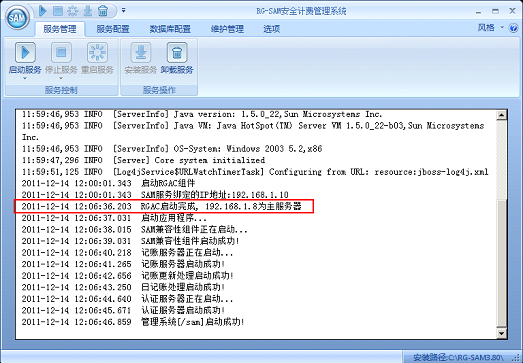
Task: Click the quick-access uninstall (trash) icon
Action: [103, 11]
